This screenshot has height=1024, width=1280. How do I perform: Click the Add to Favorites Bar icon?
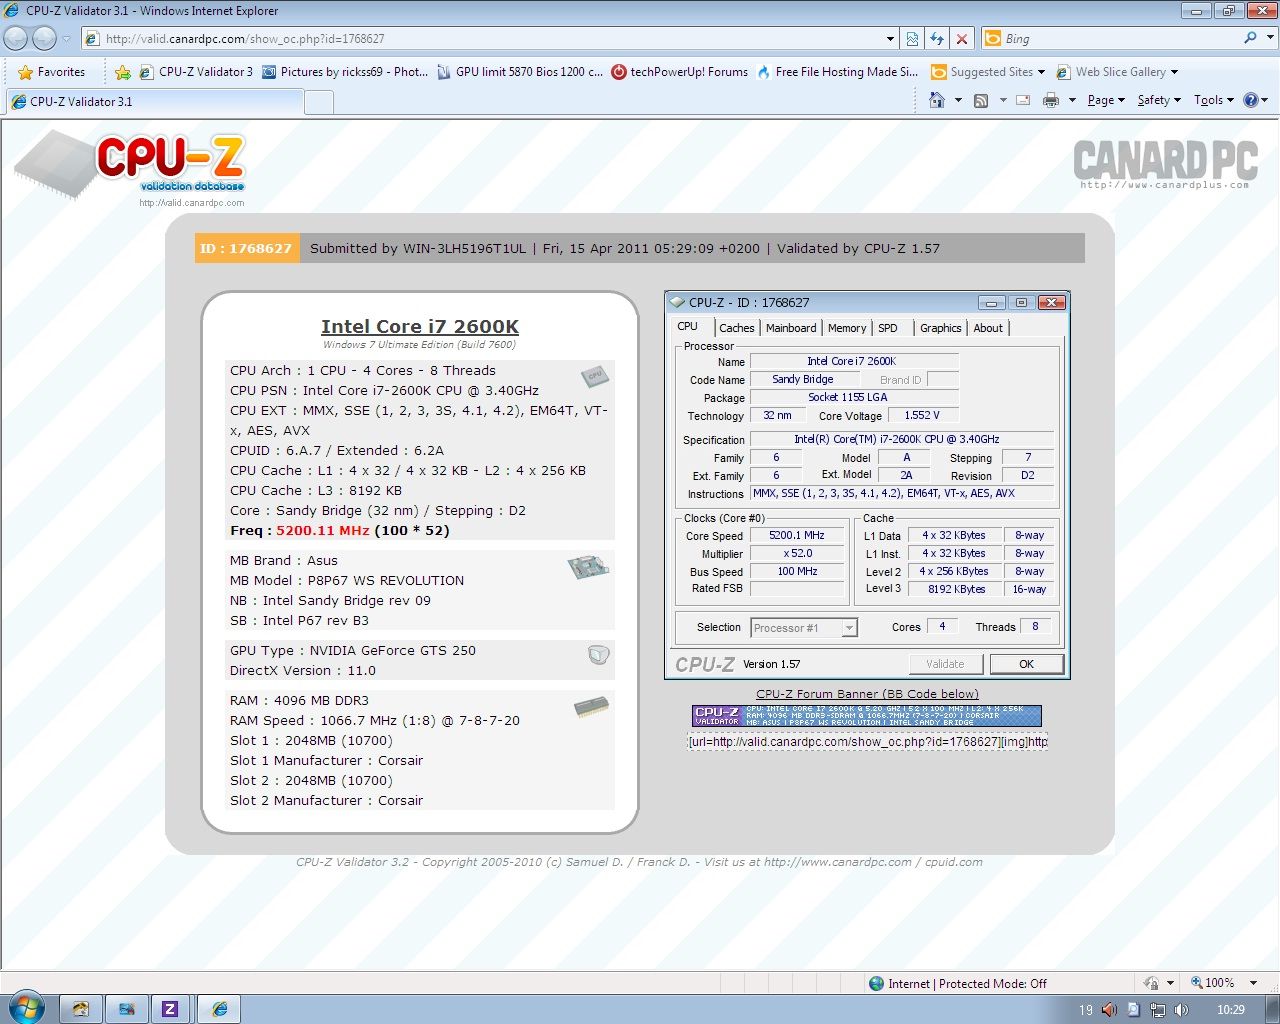[x=122, y=72]
